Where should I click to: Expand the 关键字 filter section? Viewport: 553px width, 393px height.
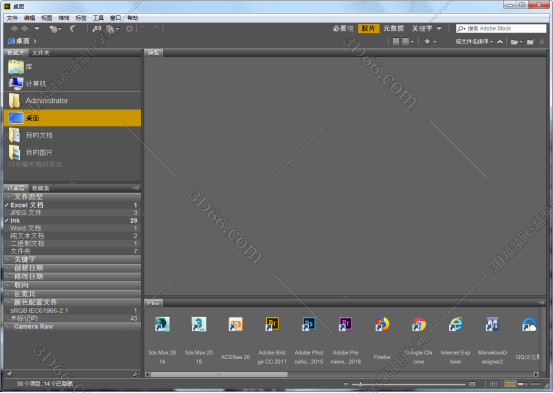tap(72, 259)
